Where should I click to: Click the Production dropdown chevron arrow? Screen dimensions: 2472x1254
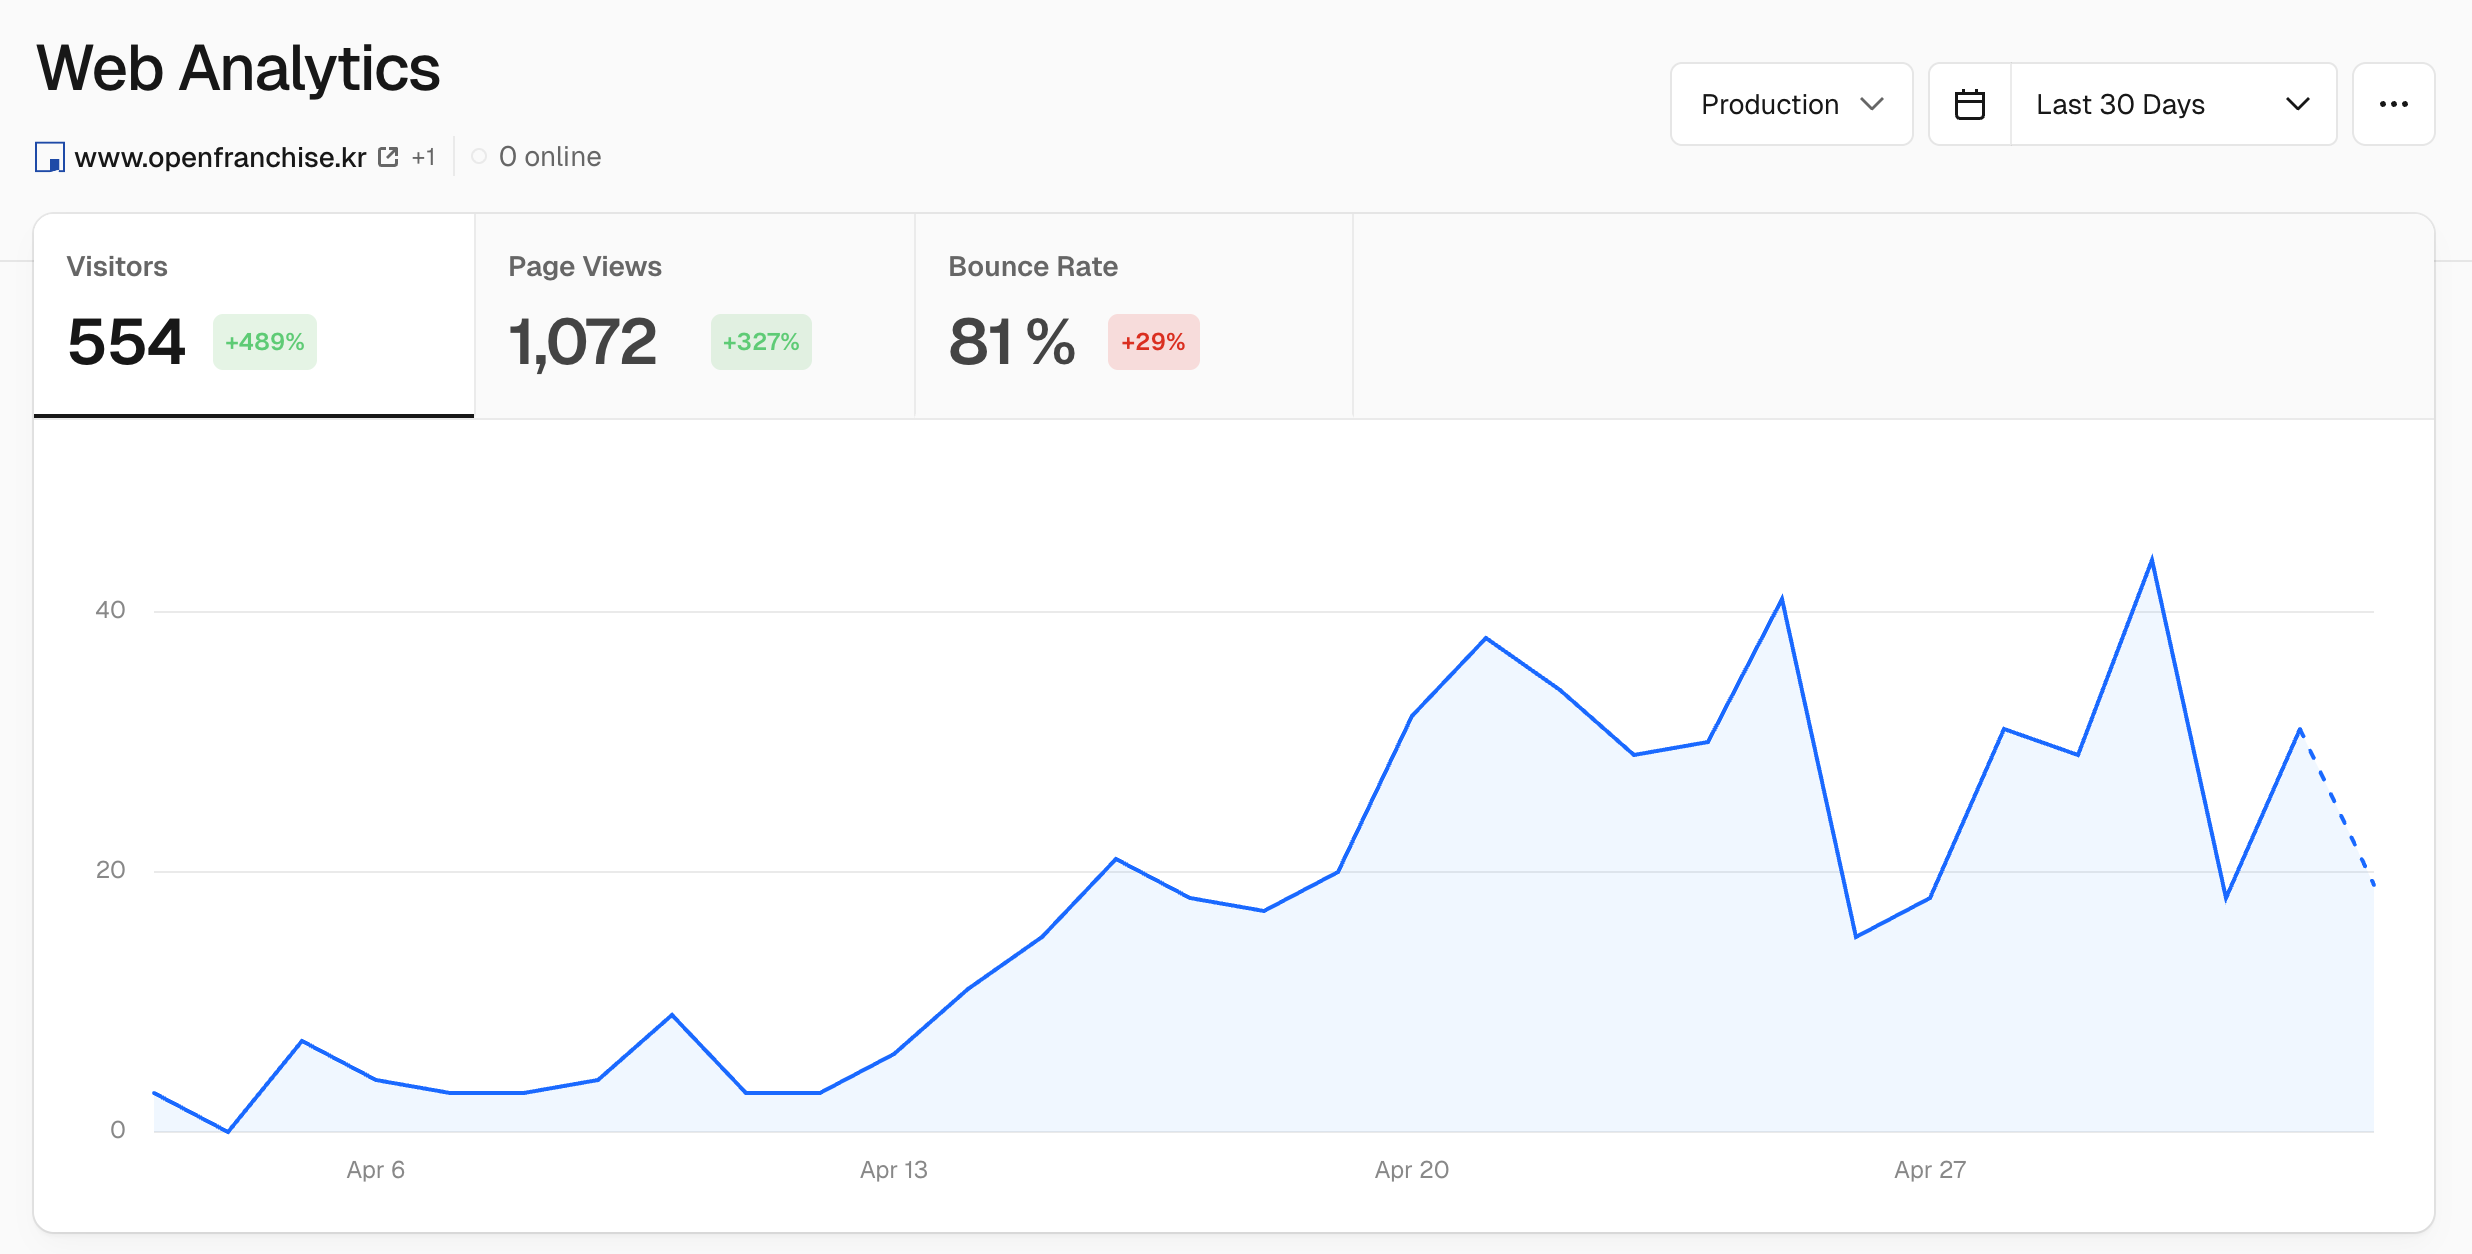(x=1872, y=104)
